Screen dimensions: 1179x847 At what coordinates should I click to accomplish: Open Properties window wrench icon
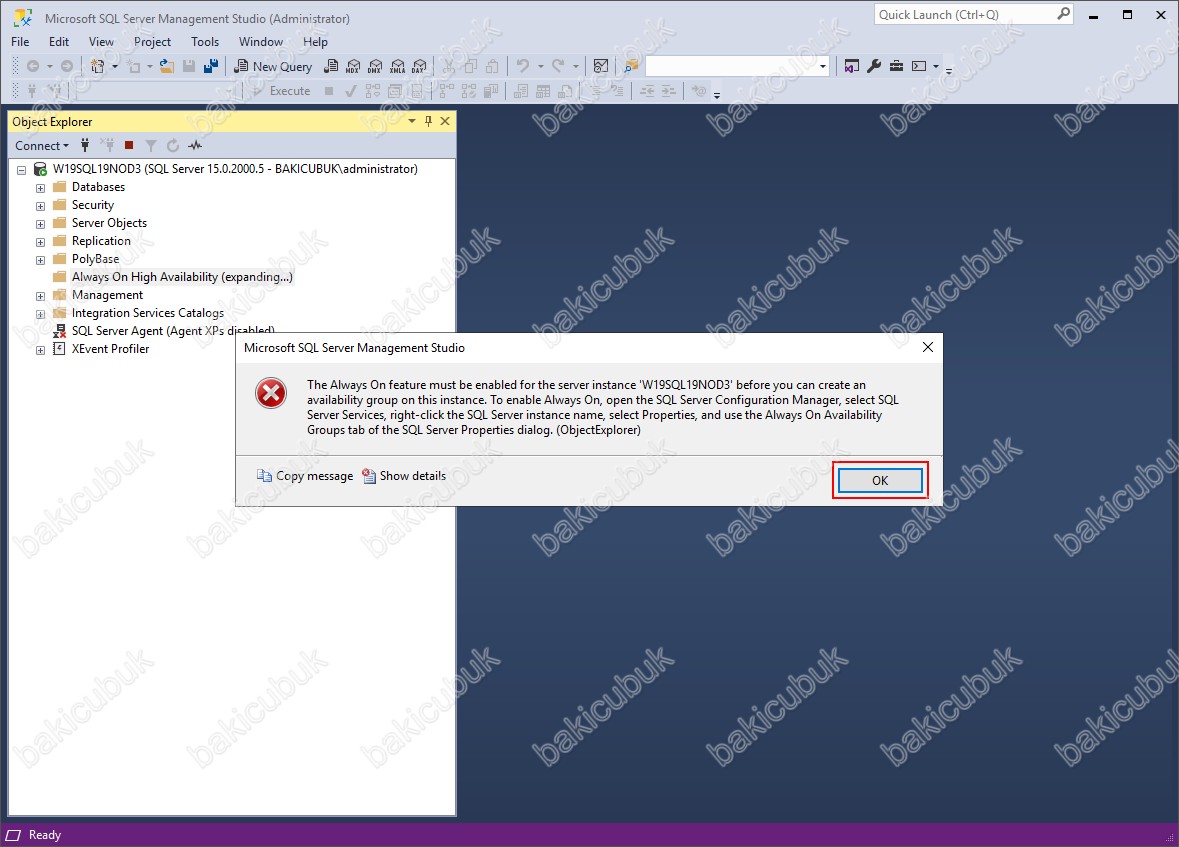pos(874,66)
